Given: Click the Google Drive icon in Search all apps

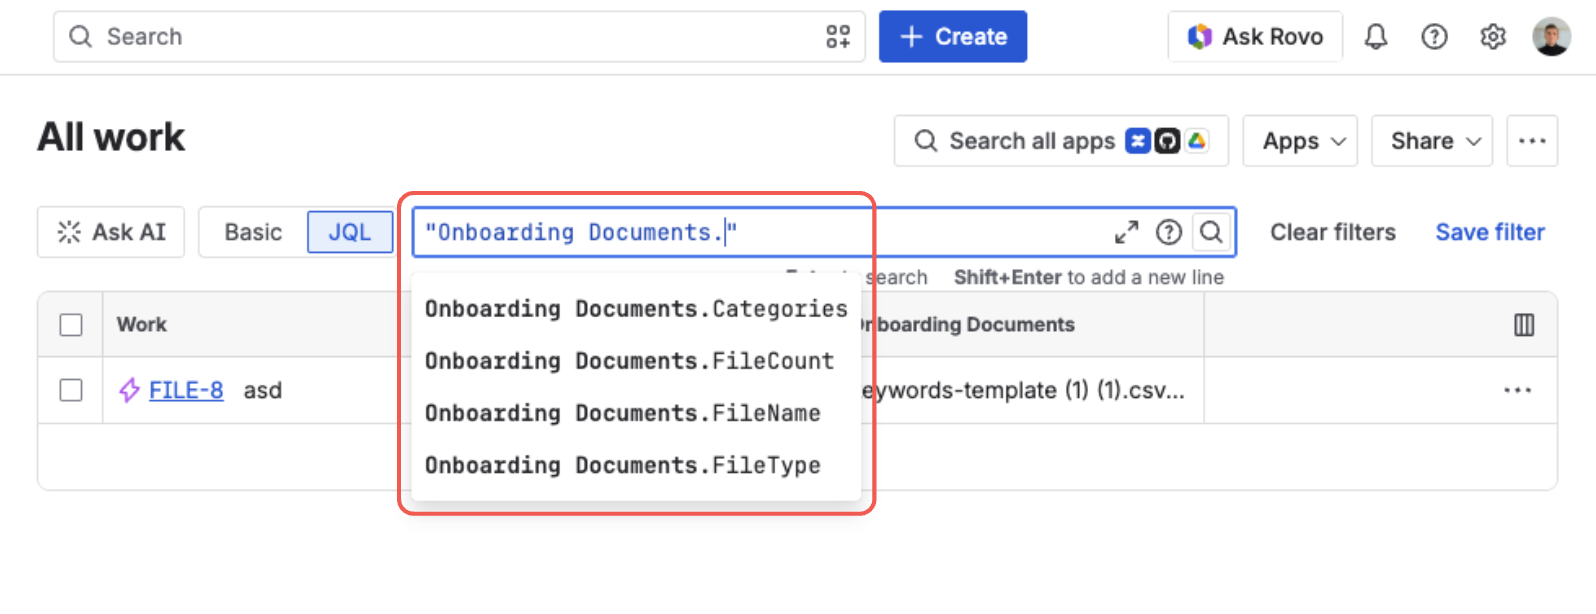Looking at the screenshot, I should tap(1197, 141).
